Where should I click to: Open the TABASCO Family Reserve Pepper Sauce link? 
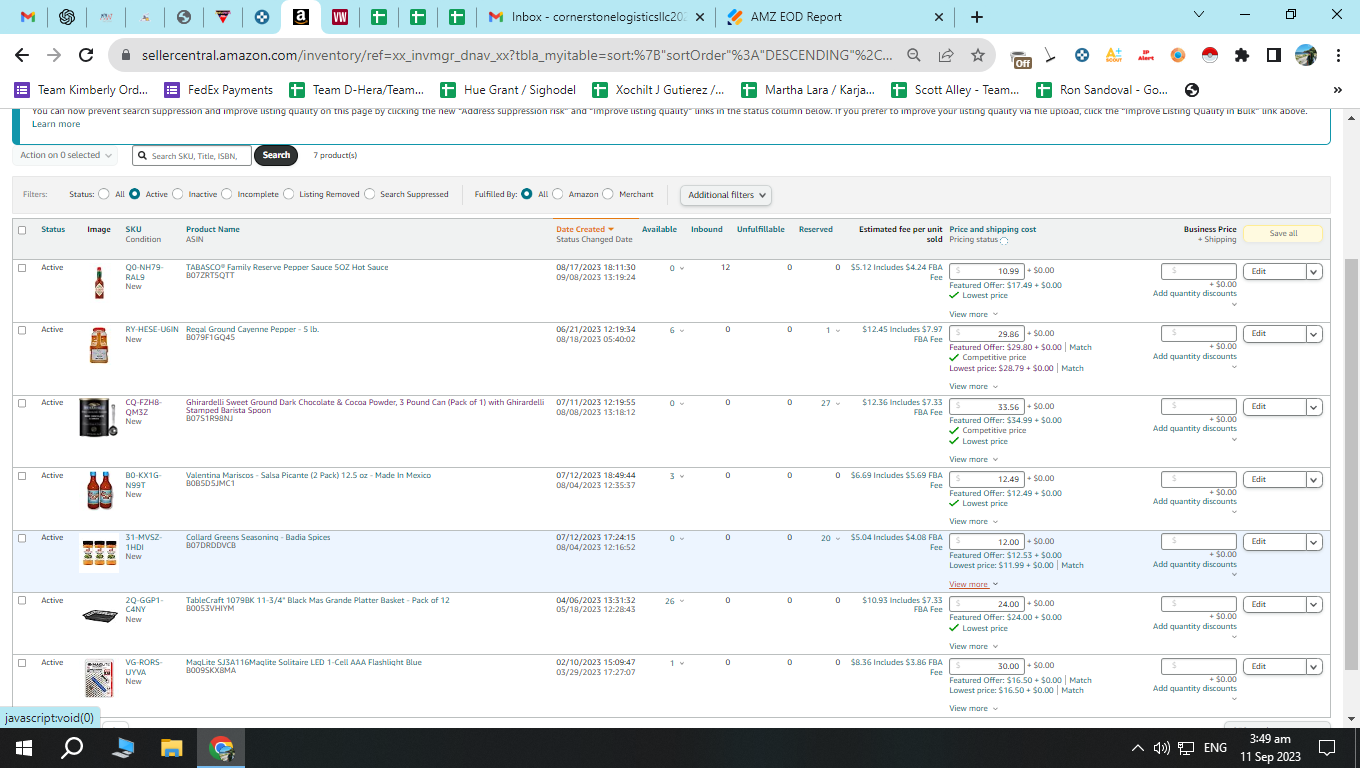(287, 267)
